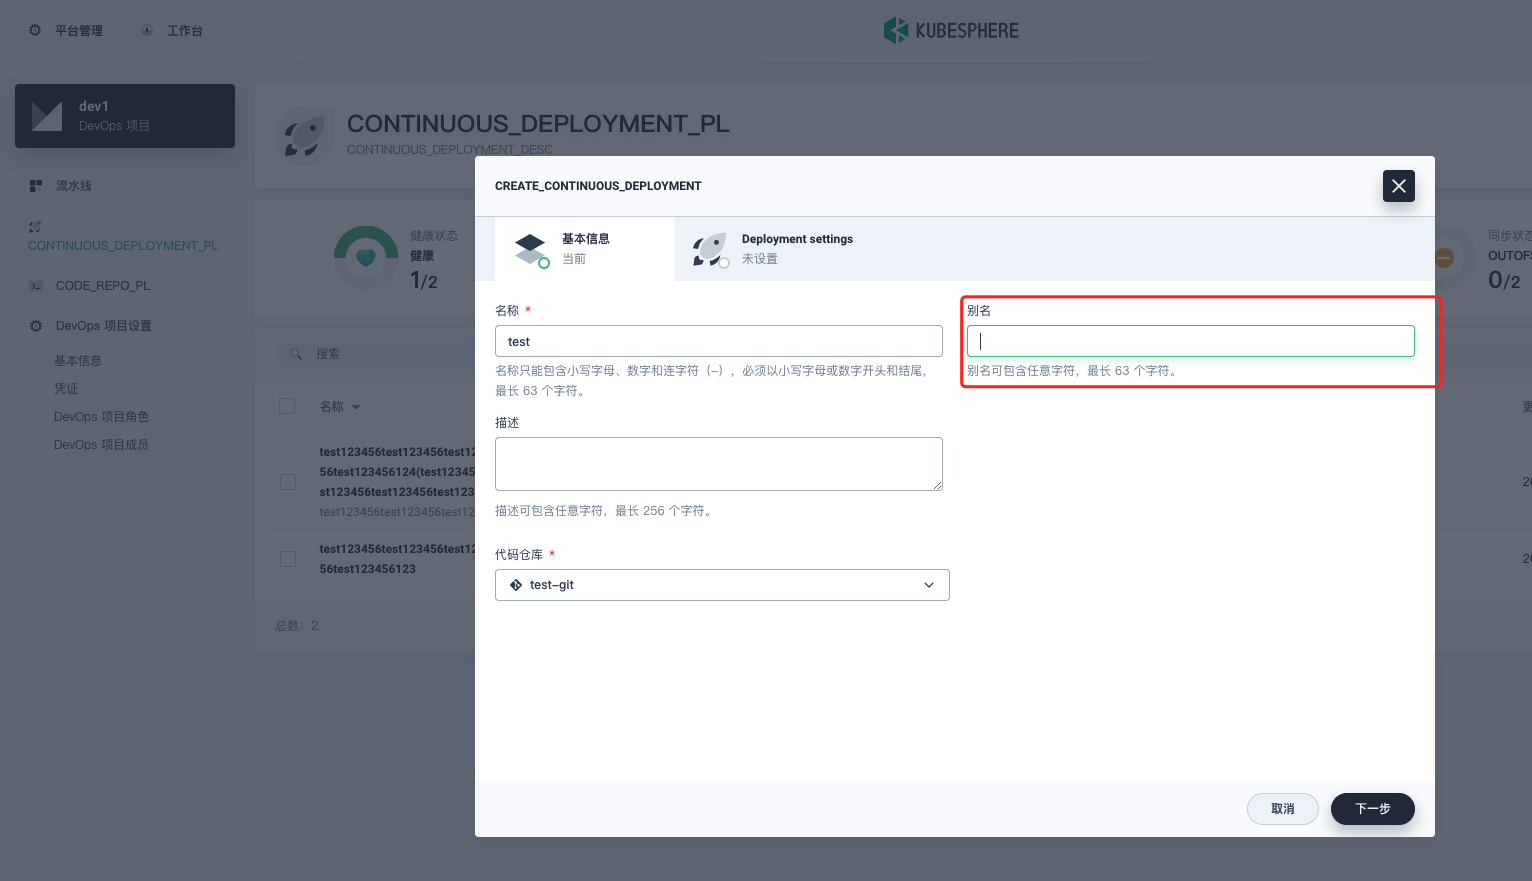1532x881 pixels.
Task: Open 基本信息 under project settings
Action: coord(78,361)
